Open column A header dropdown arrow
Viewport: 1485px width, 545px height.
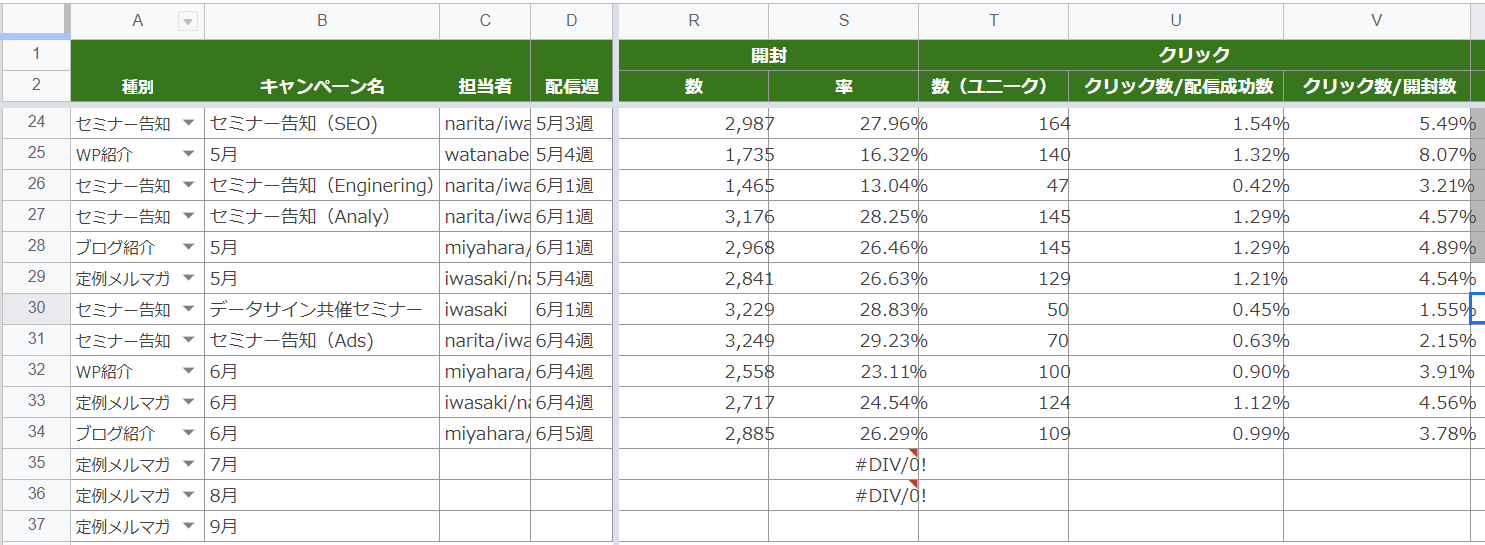[x=188, y=22]
